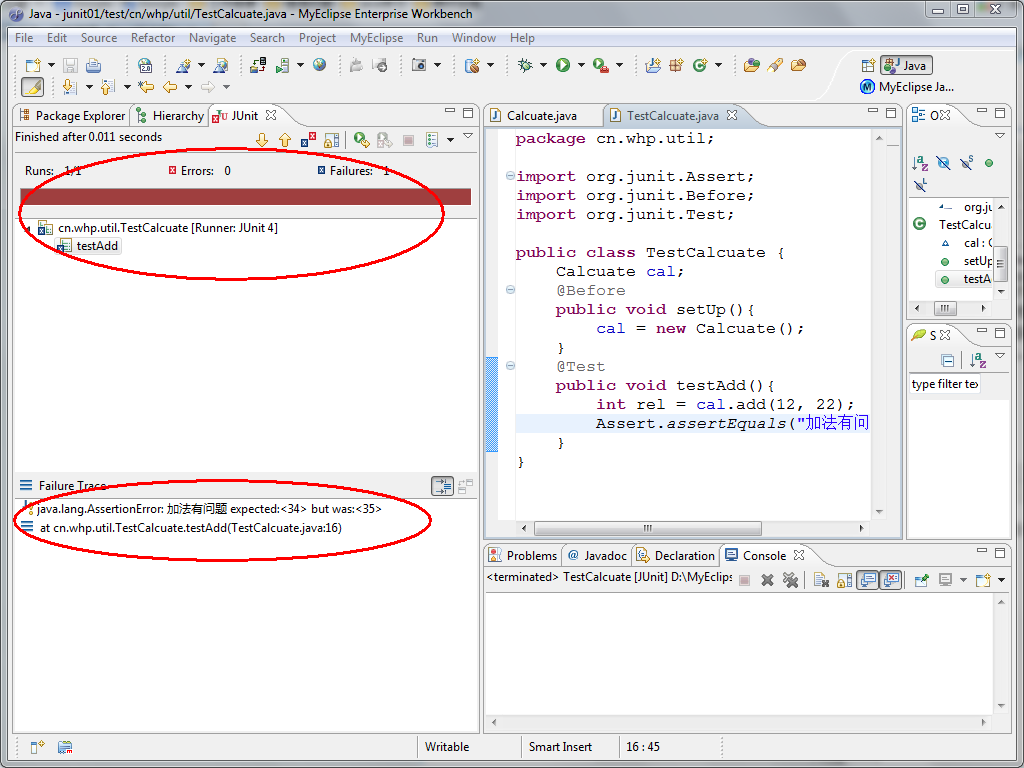Image resolution: width=1024 pixels, height=768 pixels.
Task: Switch to the Package Explorer tab
Action: pyautogui.click(x=72, y=116)
